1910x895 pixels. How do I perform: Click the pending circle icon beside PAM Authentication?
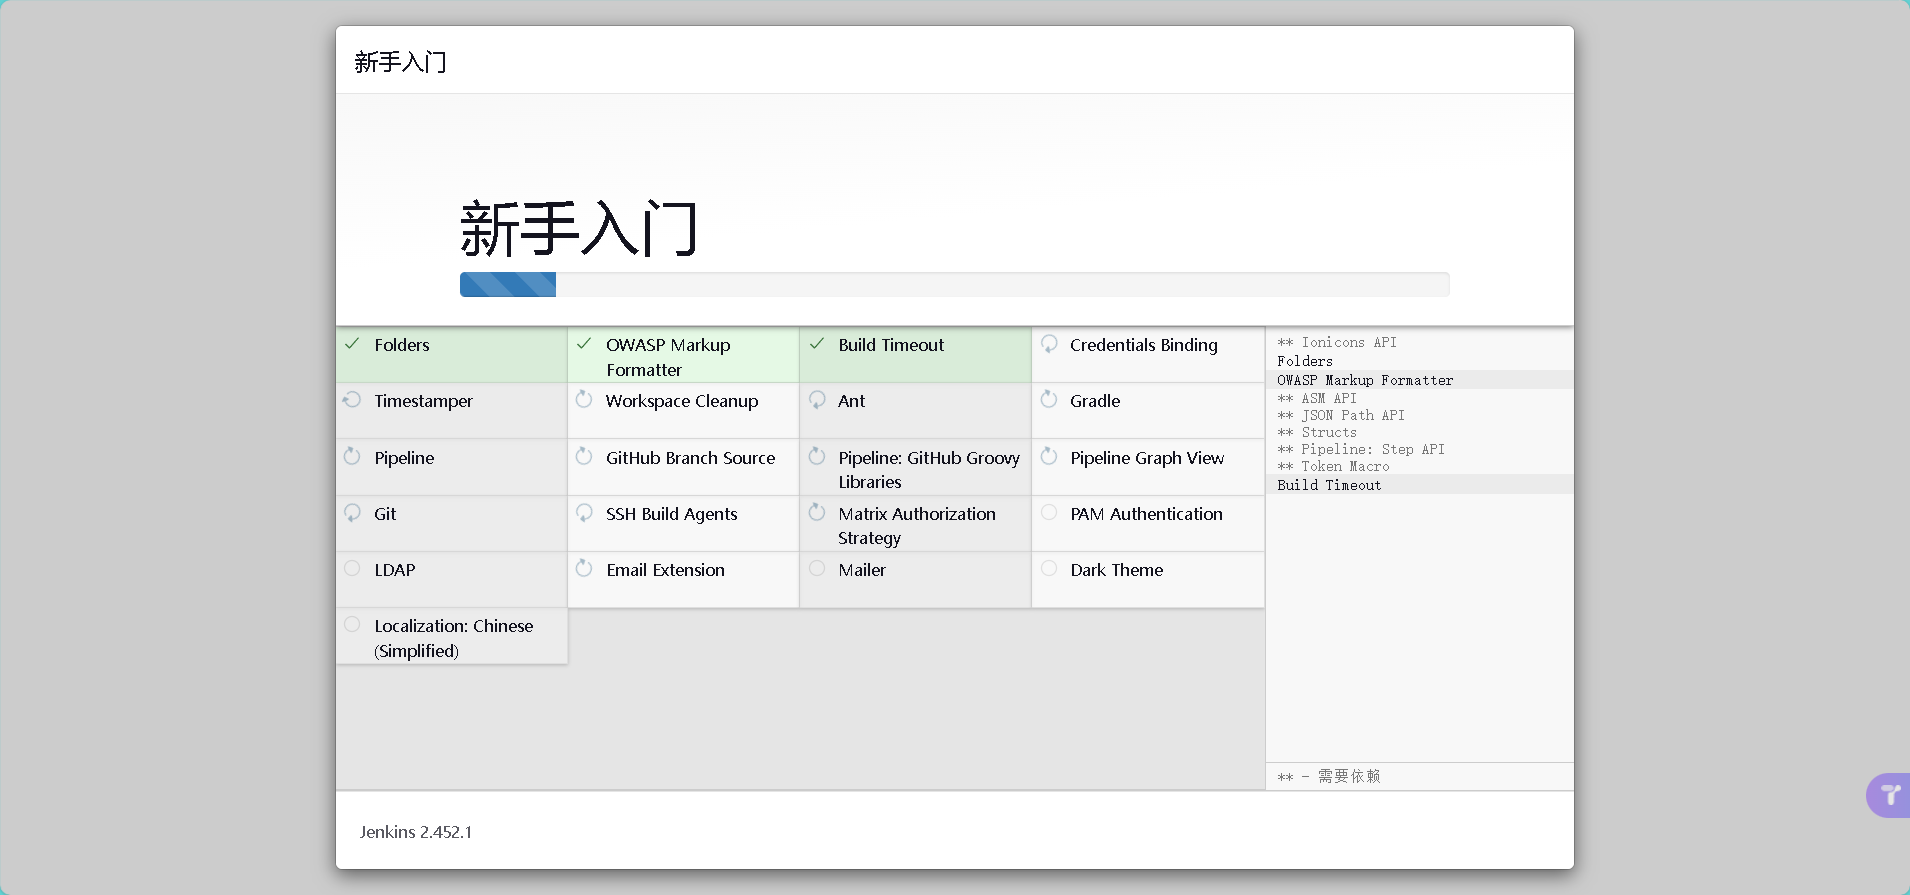pyautogui.click(x=1049, y=513)
